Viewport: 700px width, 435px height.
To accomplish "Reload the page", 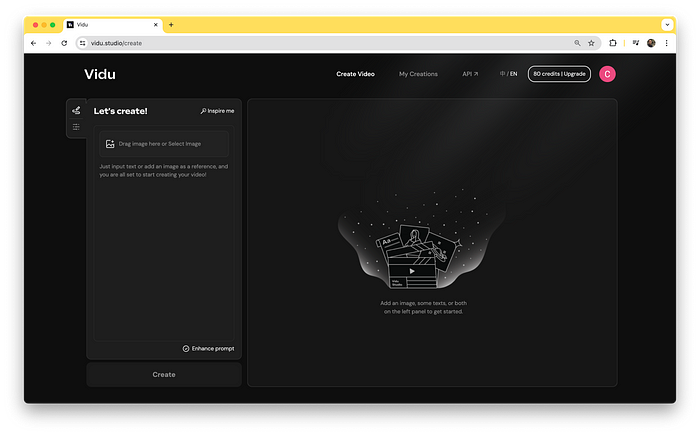I will coord(64,43).
